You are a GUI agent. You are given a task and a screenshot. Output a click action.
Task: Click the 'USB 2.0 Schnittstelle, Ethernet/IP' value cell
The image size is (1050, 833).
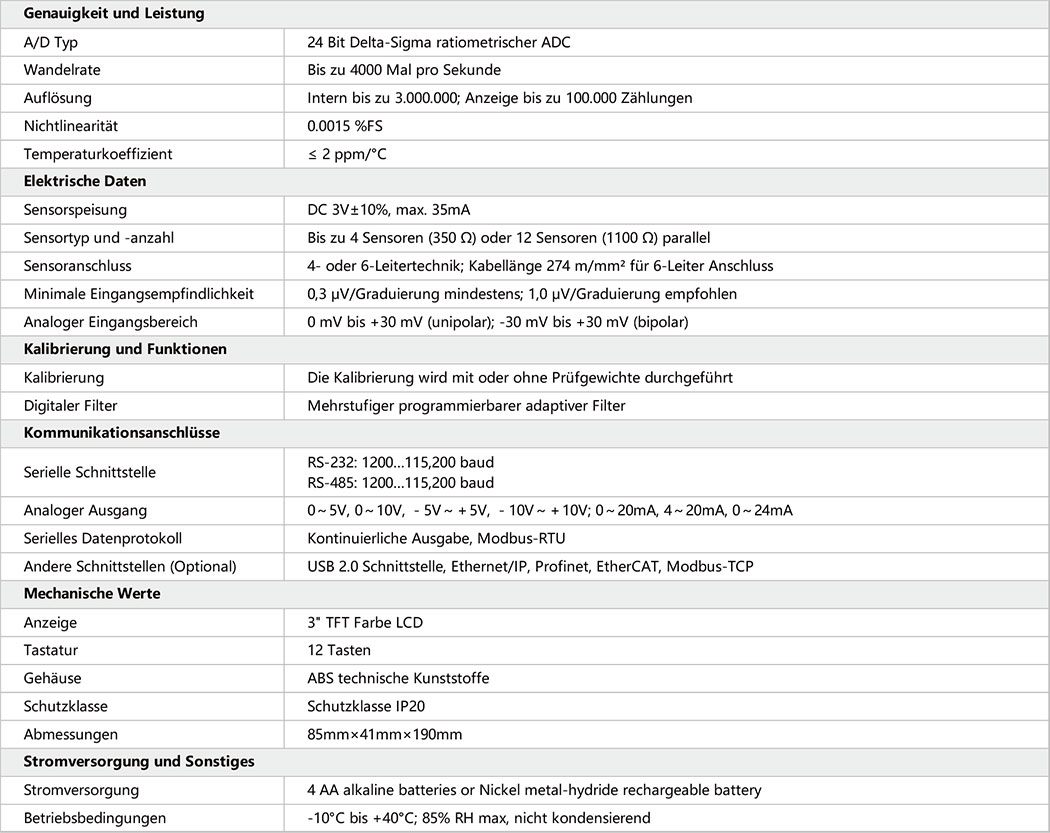coord(531,566)
